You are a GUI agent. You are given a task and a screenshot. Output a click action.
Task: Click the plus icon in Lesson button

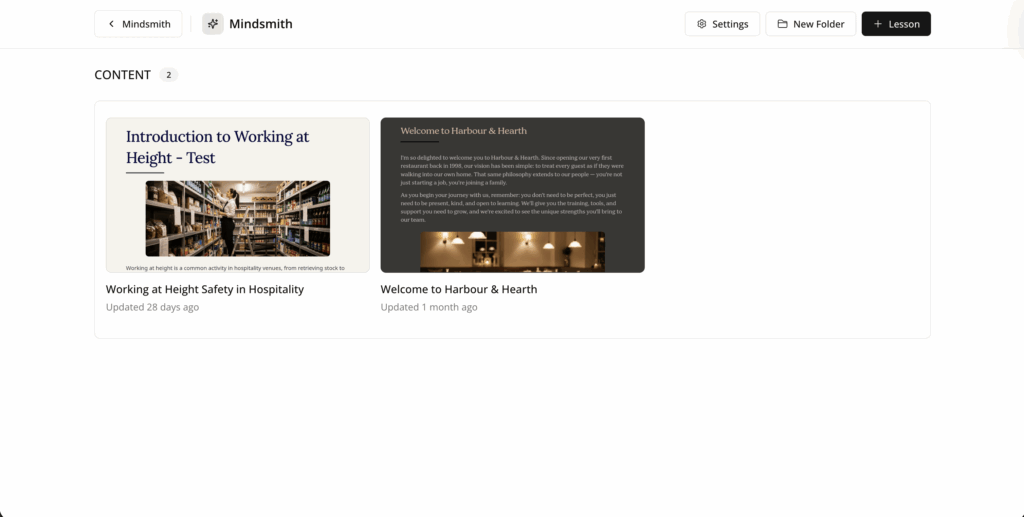(878, 24)
